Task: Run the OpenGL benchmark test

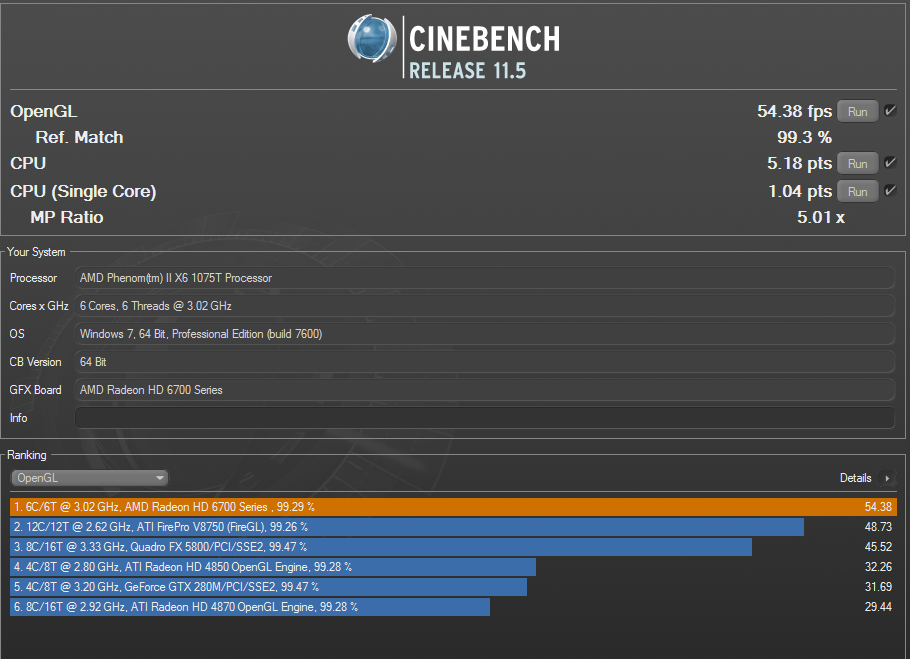Action: [857, 111]
